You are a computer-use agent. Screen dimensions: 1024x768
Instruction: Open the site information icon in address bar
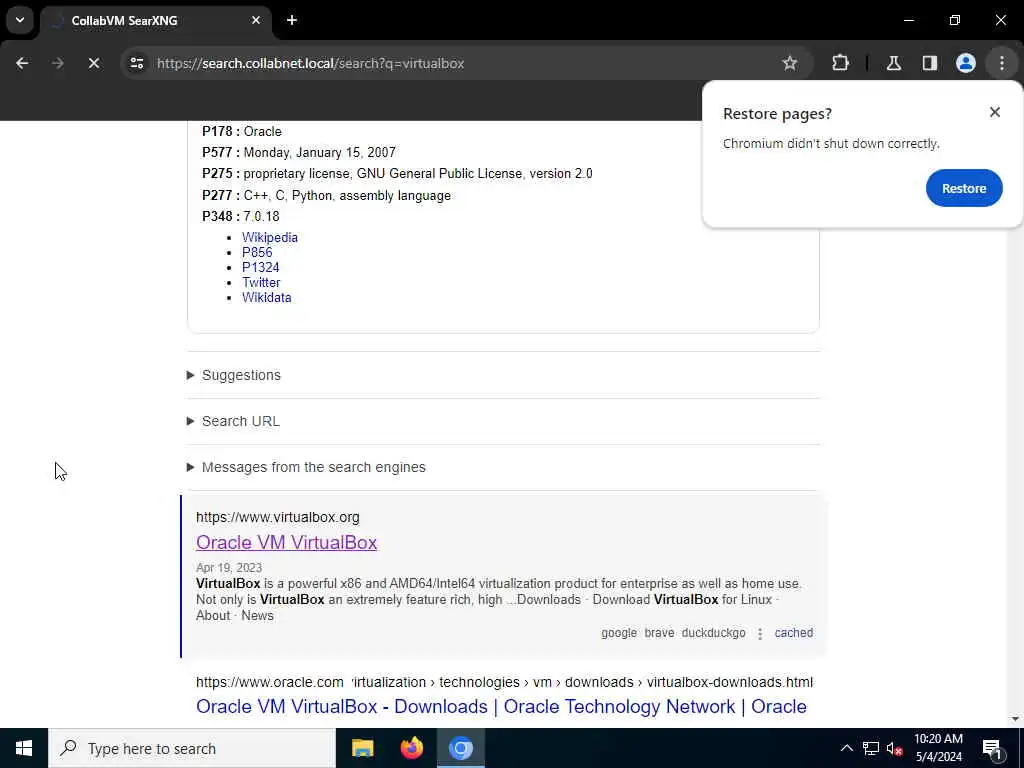coord(136,63)
